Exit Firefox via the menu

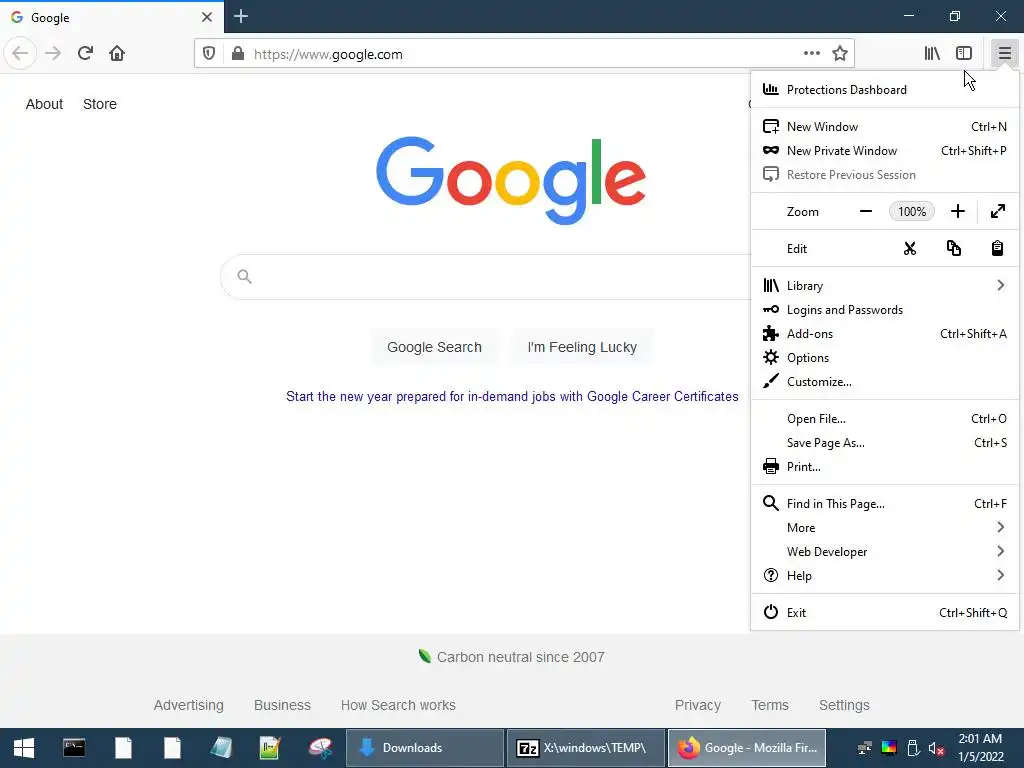885,613
